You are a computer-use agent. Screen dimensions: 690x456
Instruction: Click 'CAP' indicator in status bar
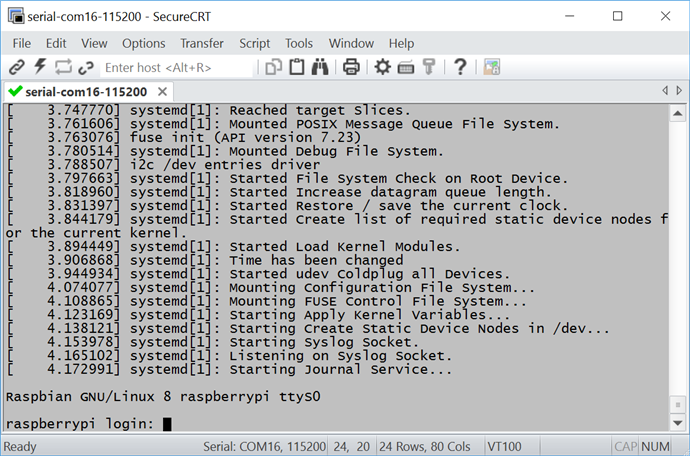click(625, 447)
